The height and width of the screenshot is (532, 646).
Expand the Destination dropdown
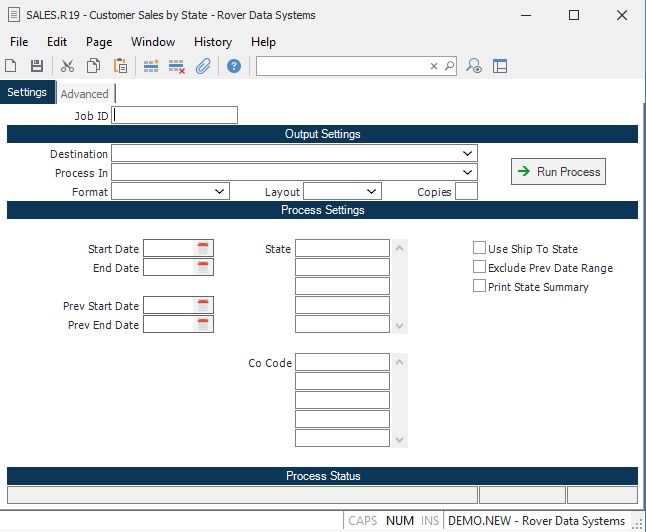pyautogui.click(x=468, y=154)
